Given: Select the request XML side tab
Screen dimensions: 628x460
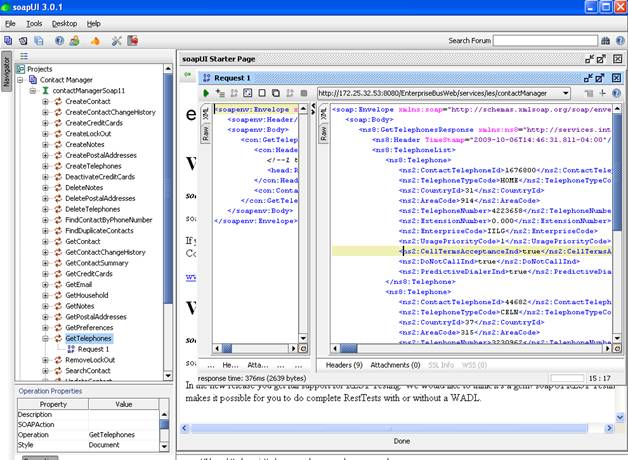Looking at the screenshot, I should coord(205,114).
